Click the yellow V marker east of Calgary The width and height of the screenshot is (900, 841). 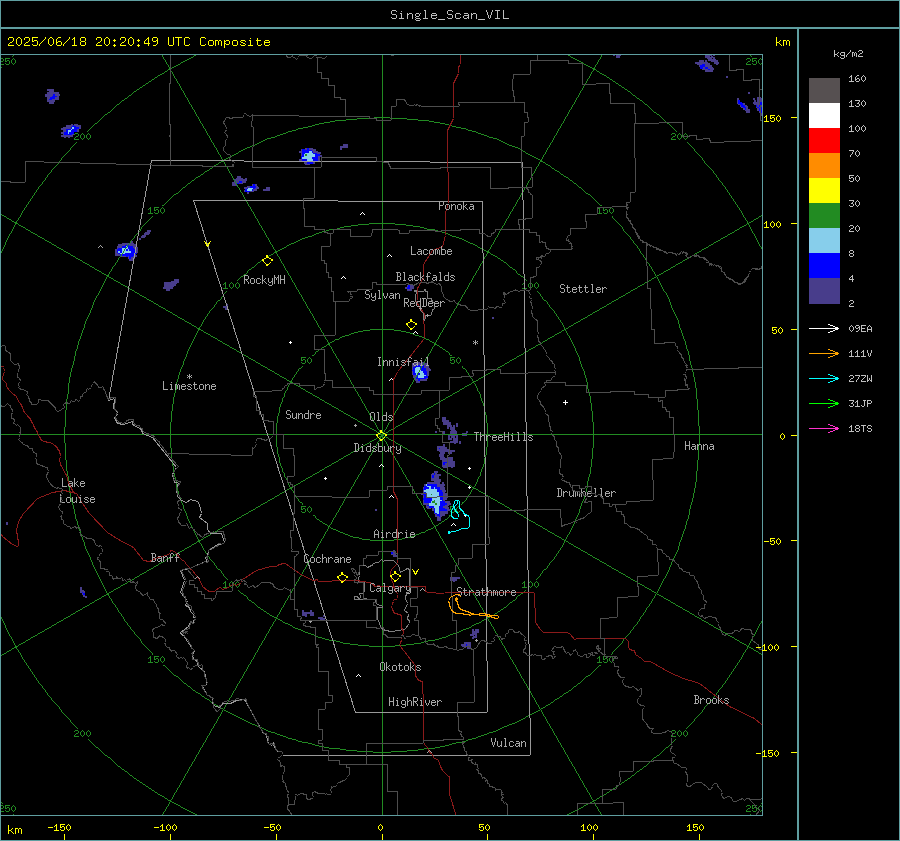(x=415, y=572)
